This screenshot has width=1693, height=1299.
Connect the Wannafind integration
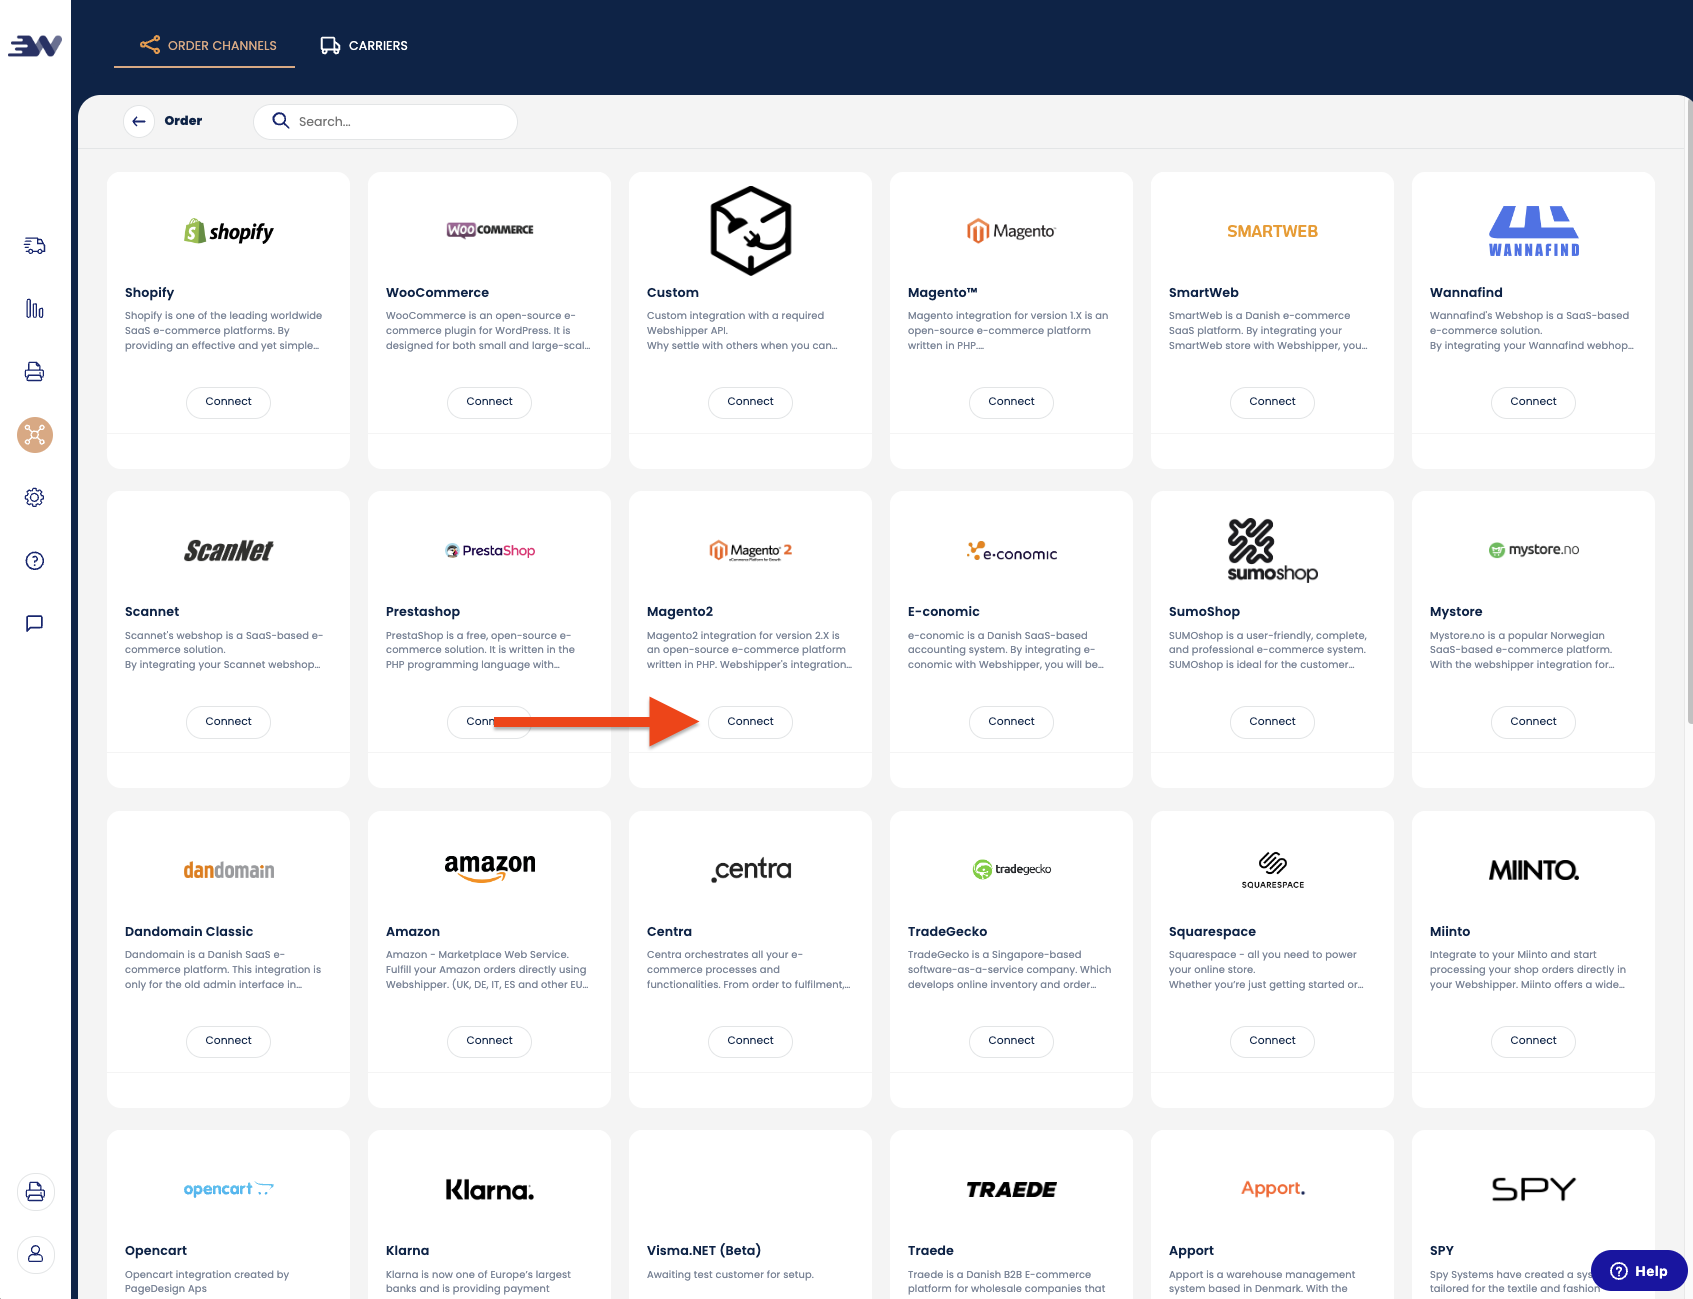(x=1533, y=402)
